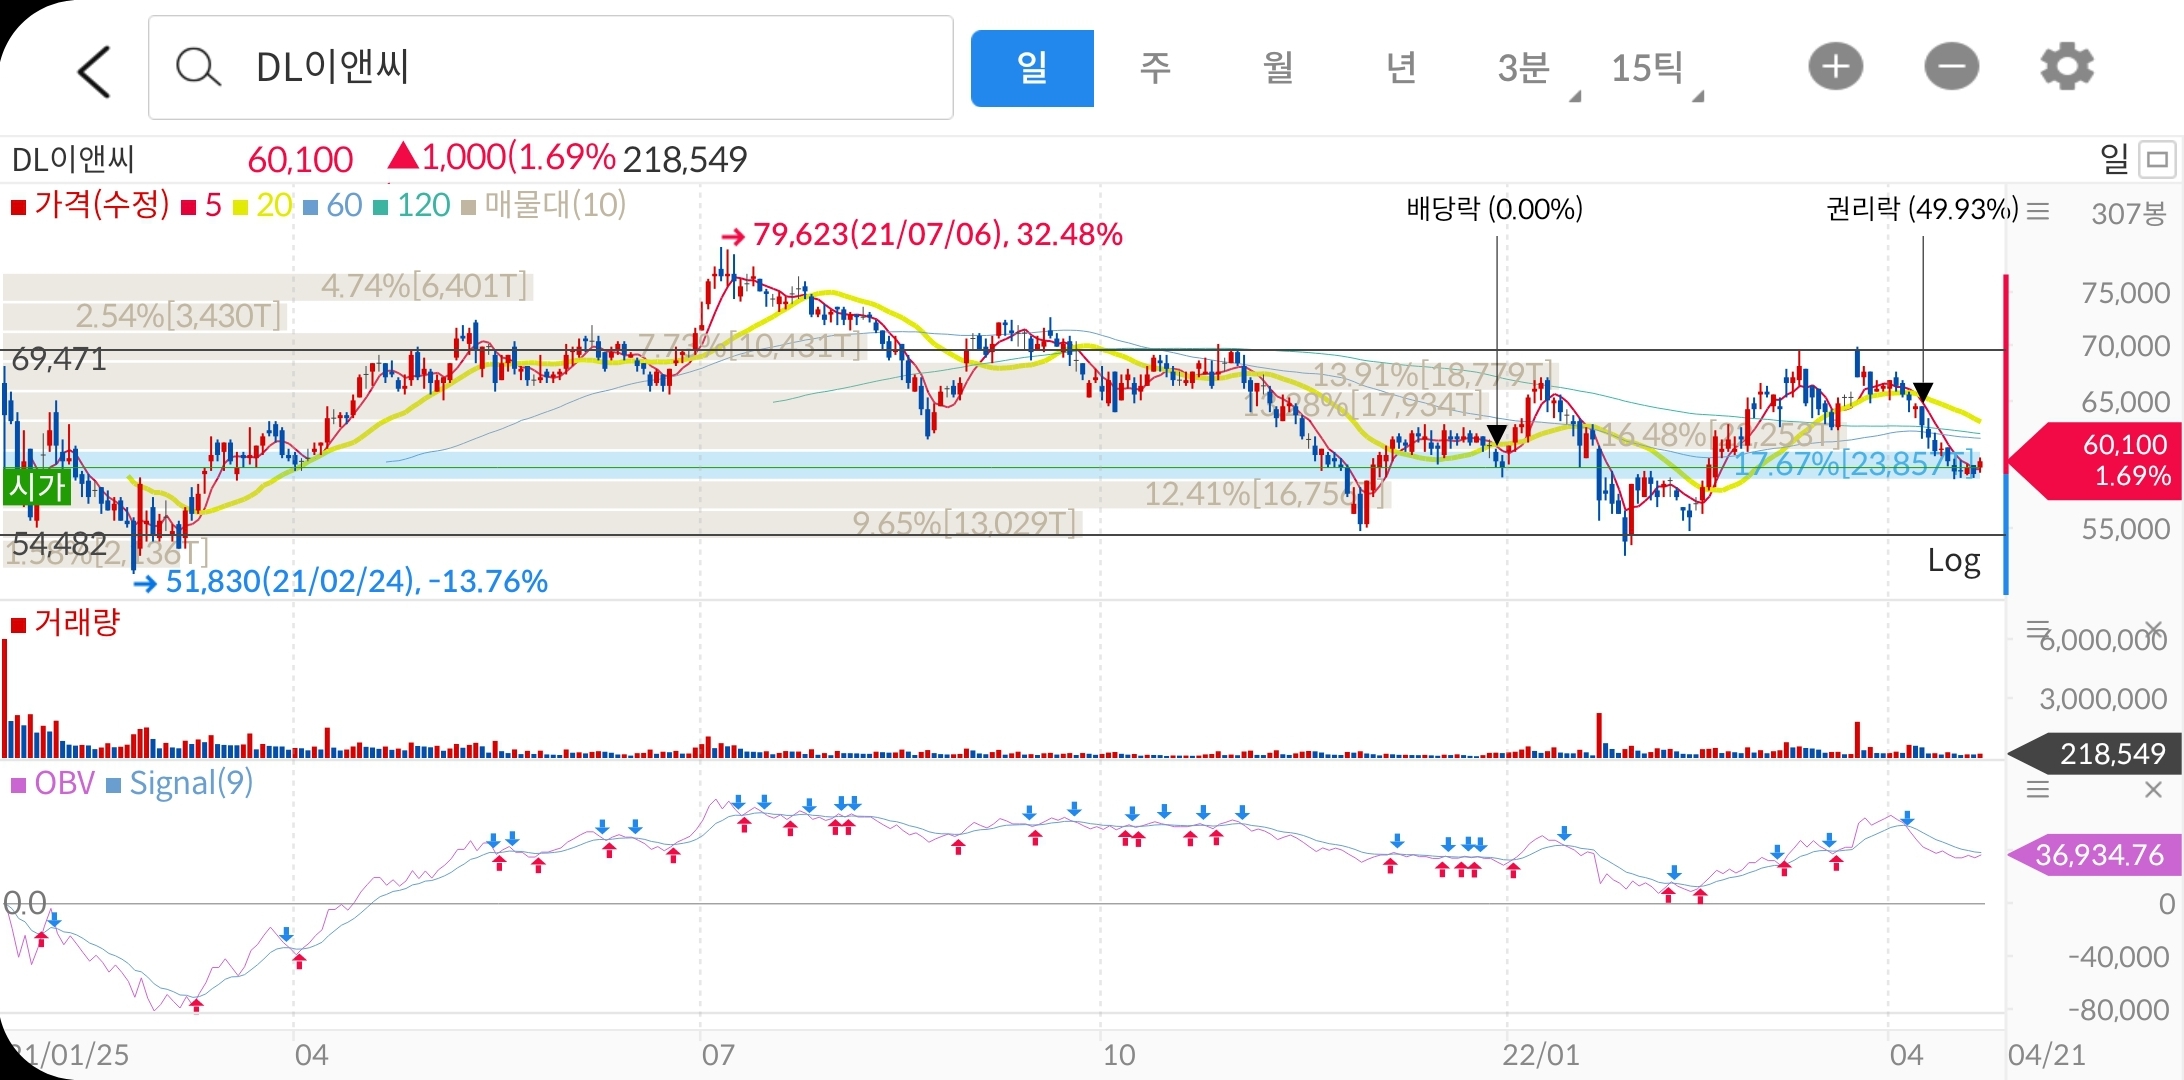Close the OBV indicator panel
The image size is (2184, 1080).
[x=2154, y=790]
